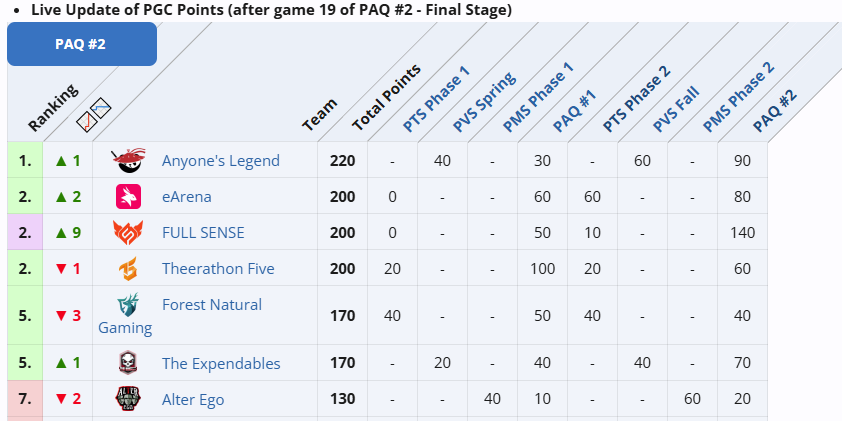Open the Anyone's Legend team link
The image size is (842, 421).
(x=220, y=160)
